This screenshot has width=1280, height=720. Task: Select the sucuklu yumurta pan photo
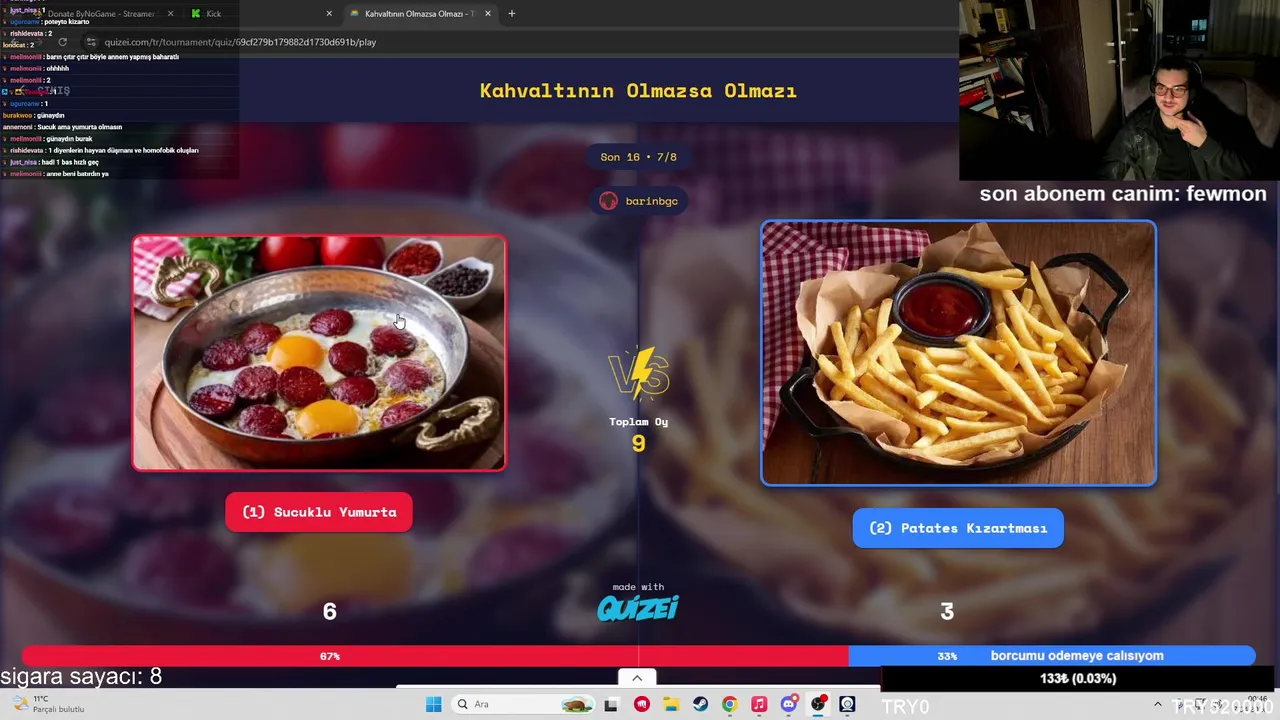click(319, 353)
